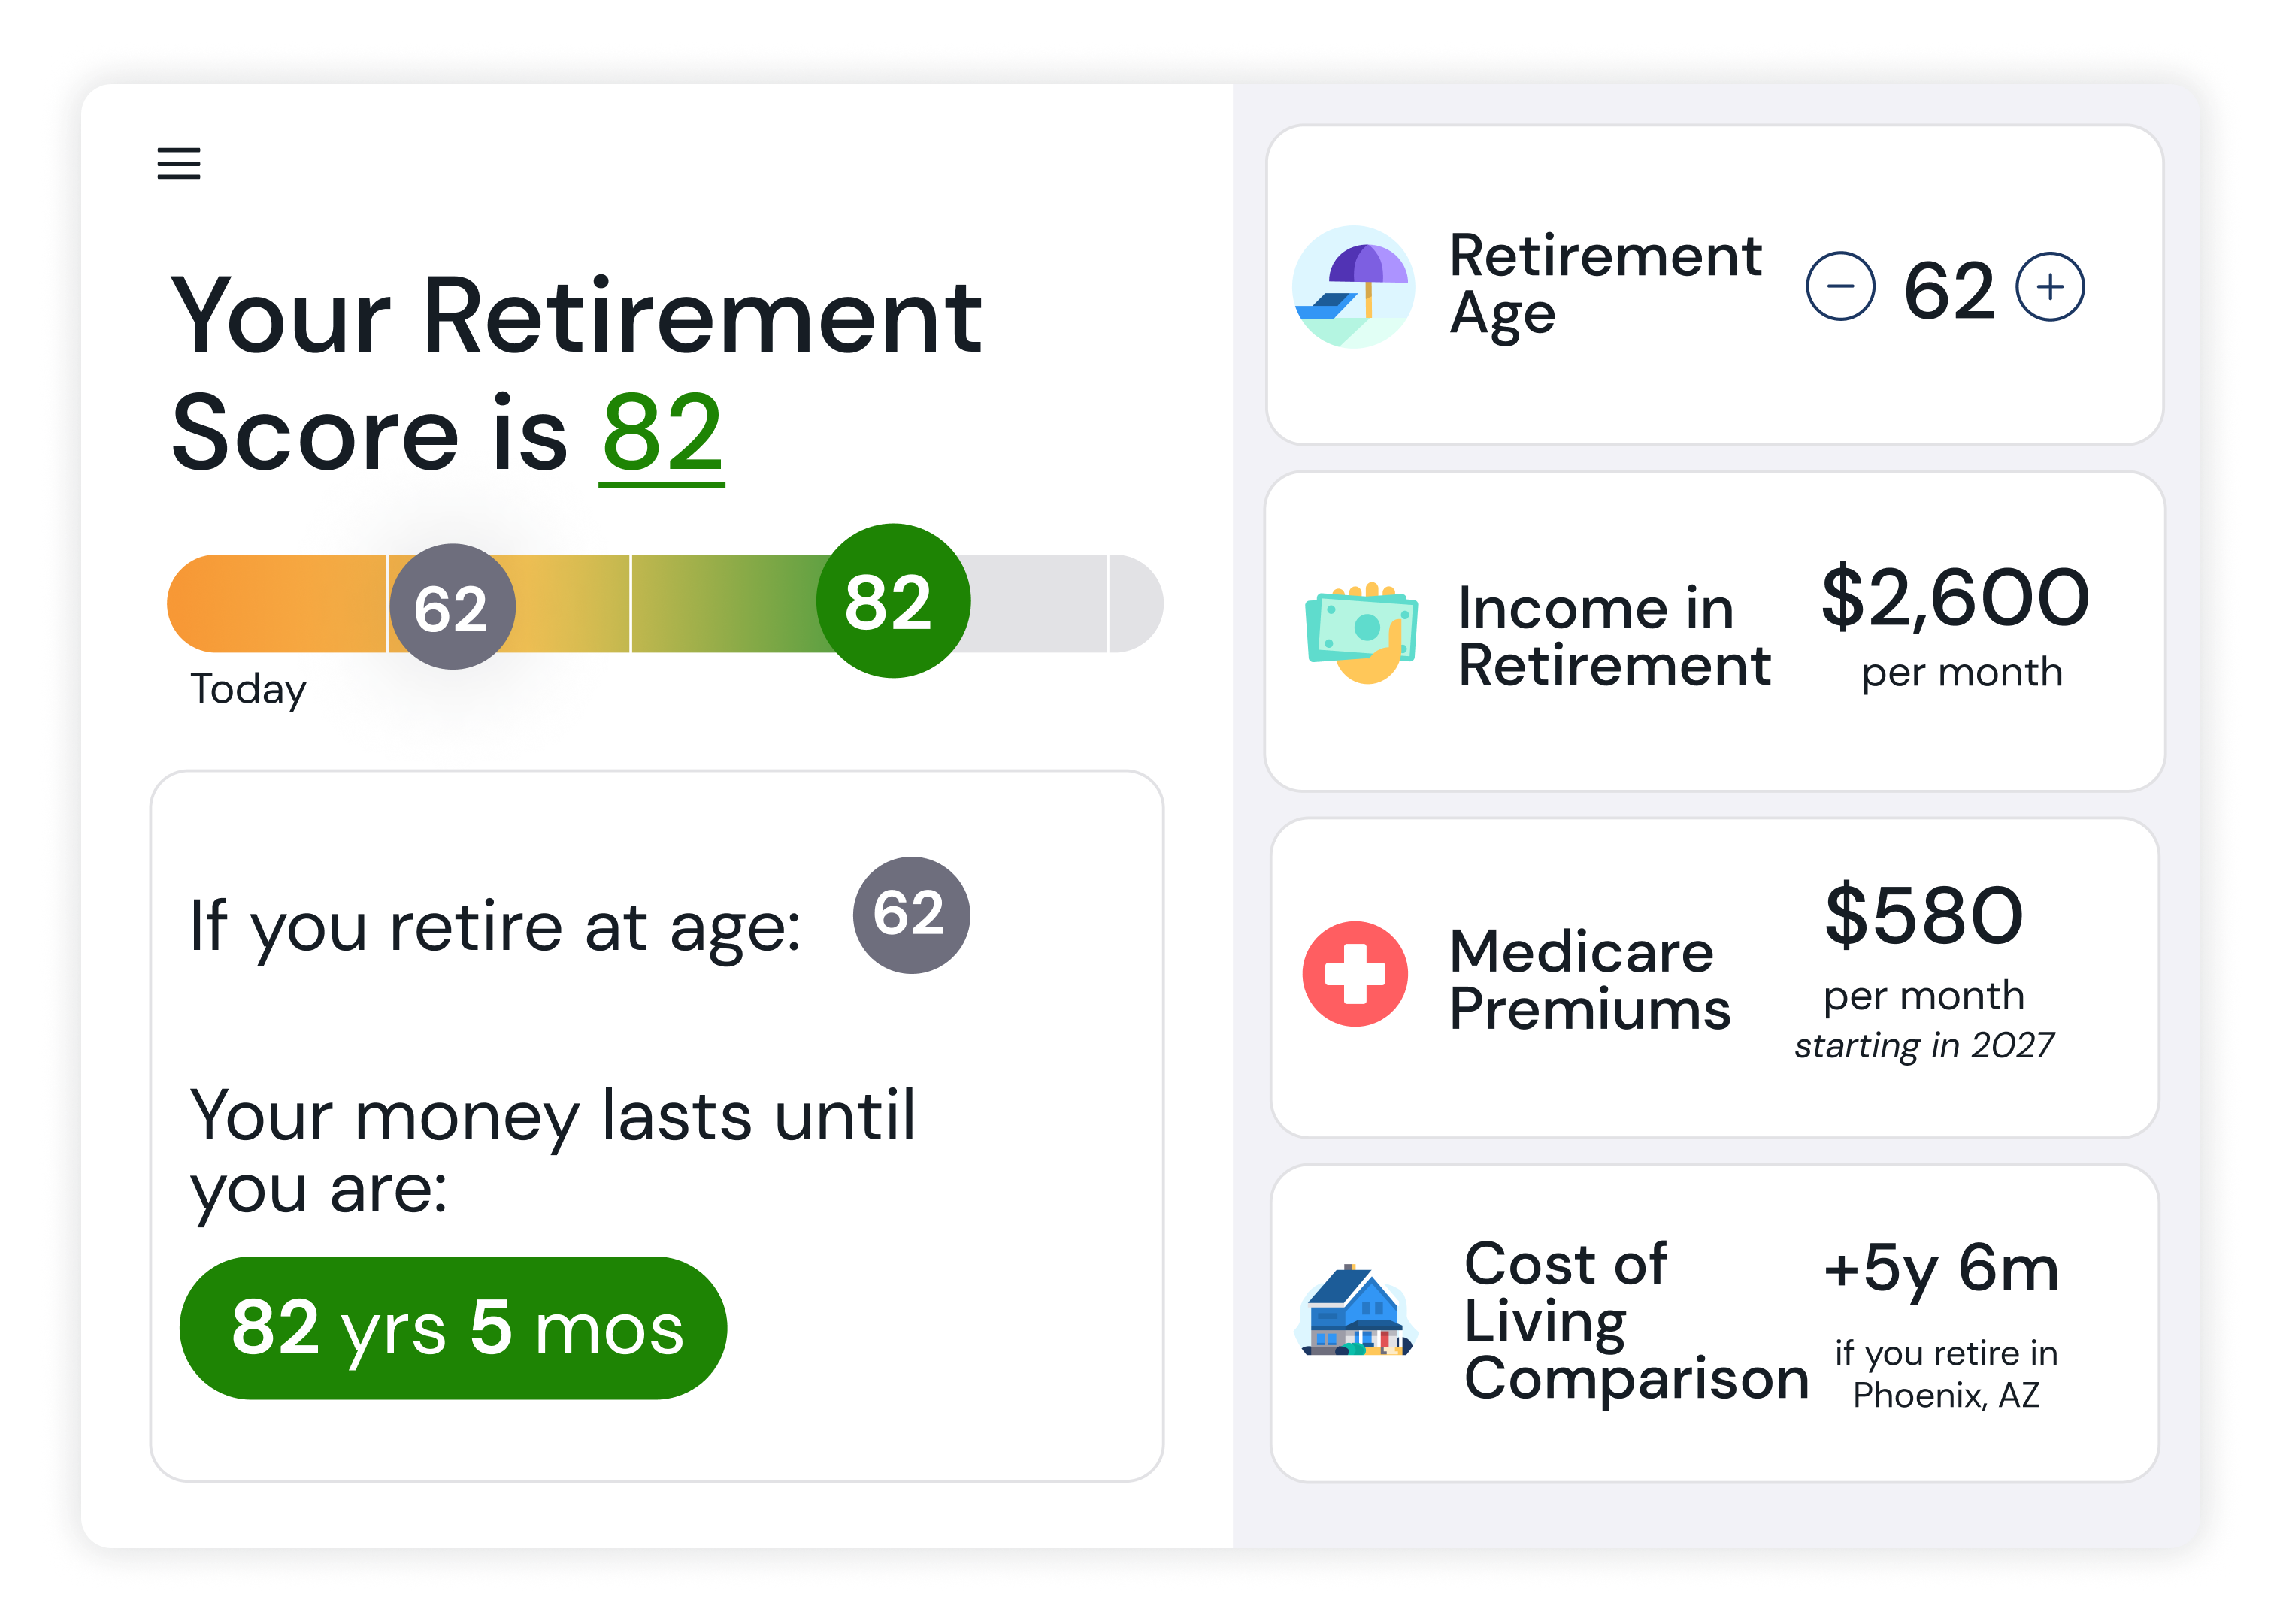Open the Income in Retirement card label
2277x1624 pixels.
tap(1613, 637)
